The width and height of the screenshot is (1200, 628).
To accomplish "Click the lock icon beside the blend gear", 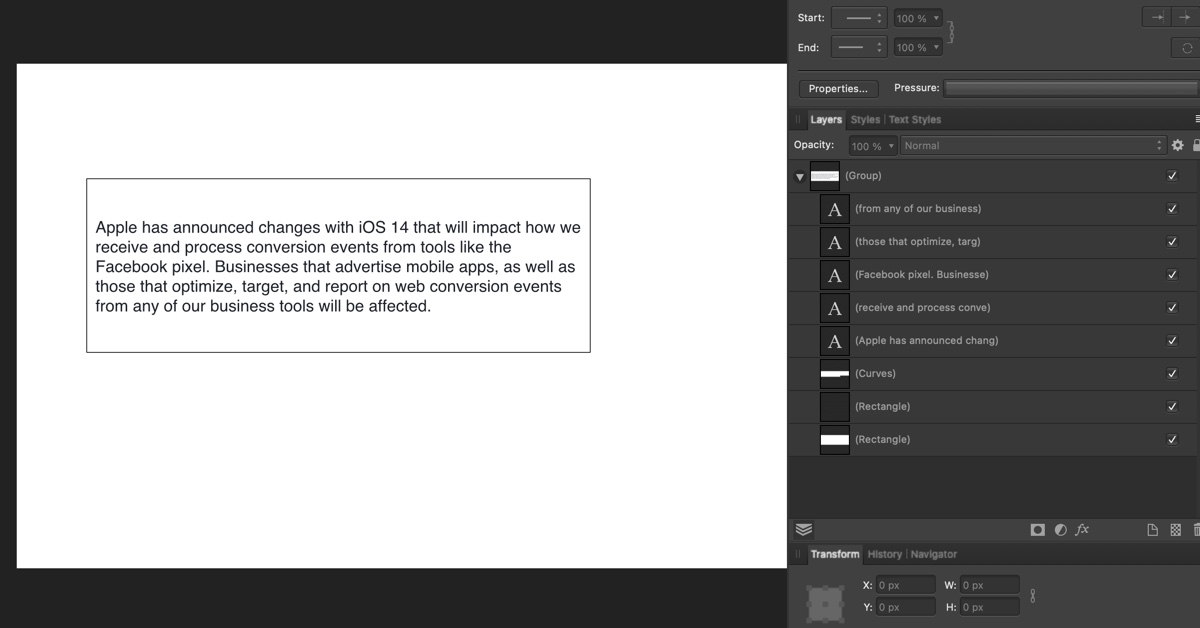I will pyautogui.click(x=1195, y=145).
